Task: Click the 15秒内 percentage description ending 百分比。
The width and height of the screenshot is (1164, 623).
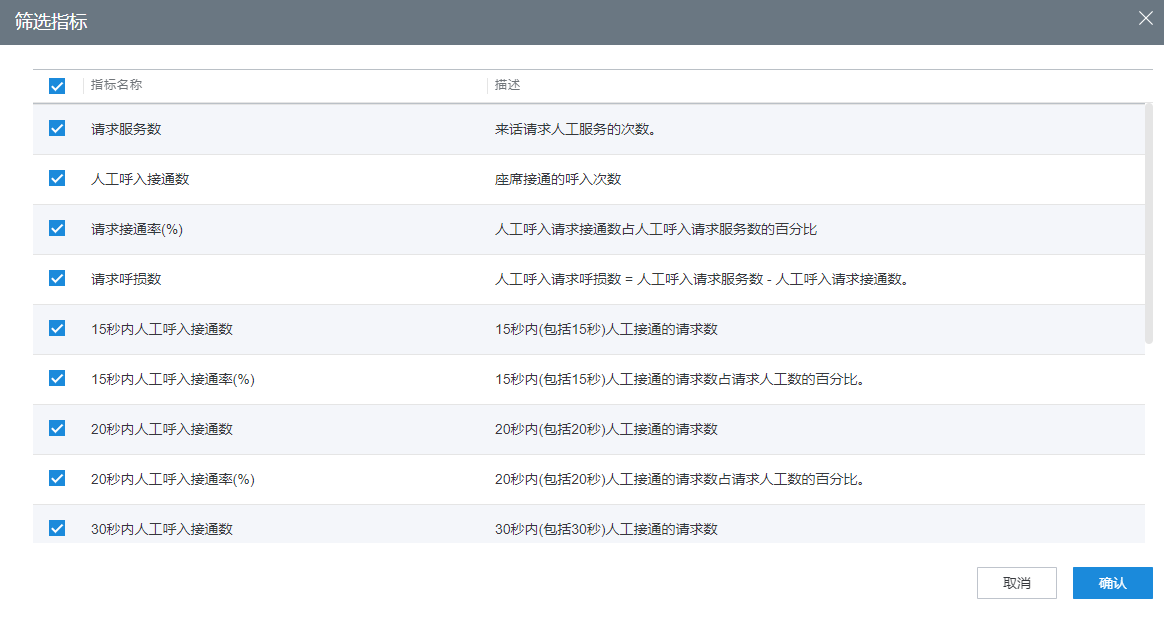Action: pyautogui.click(x=680, y=379)
